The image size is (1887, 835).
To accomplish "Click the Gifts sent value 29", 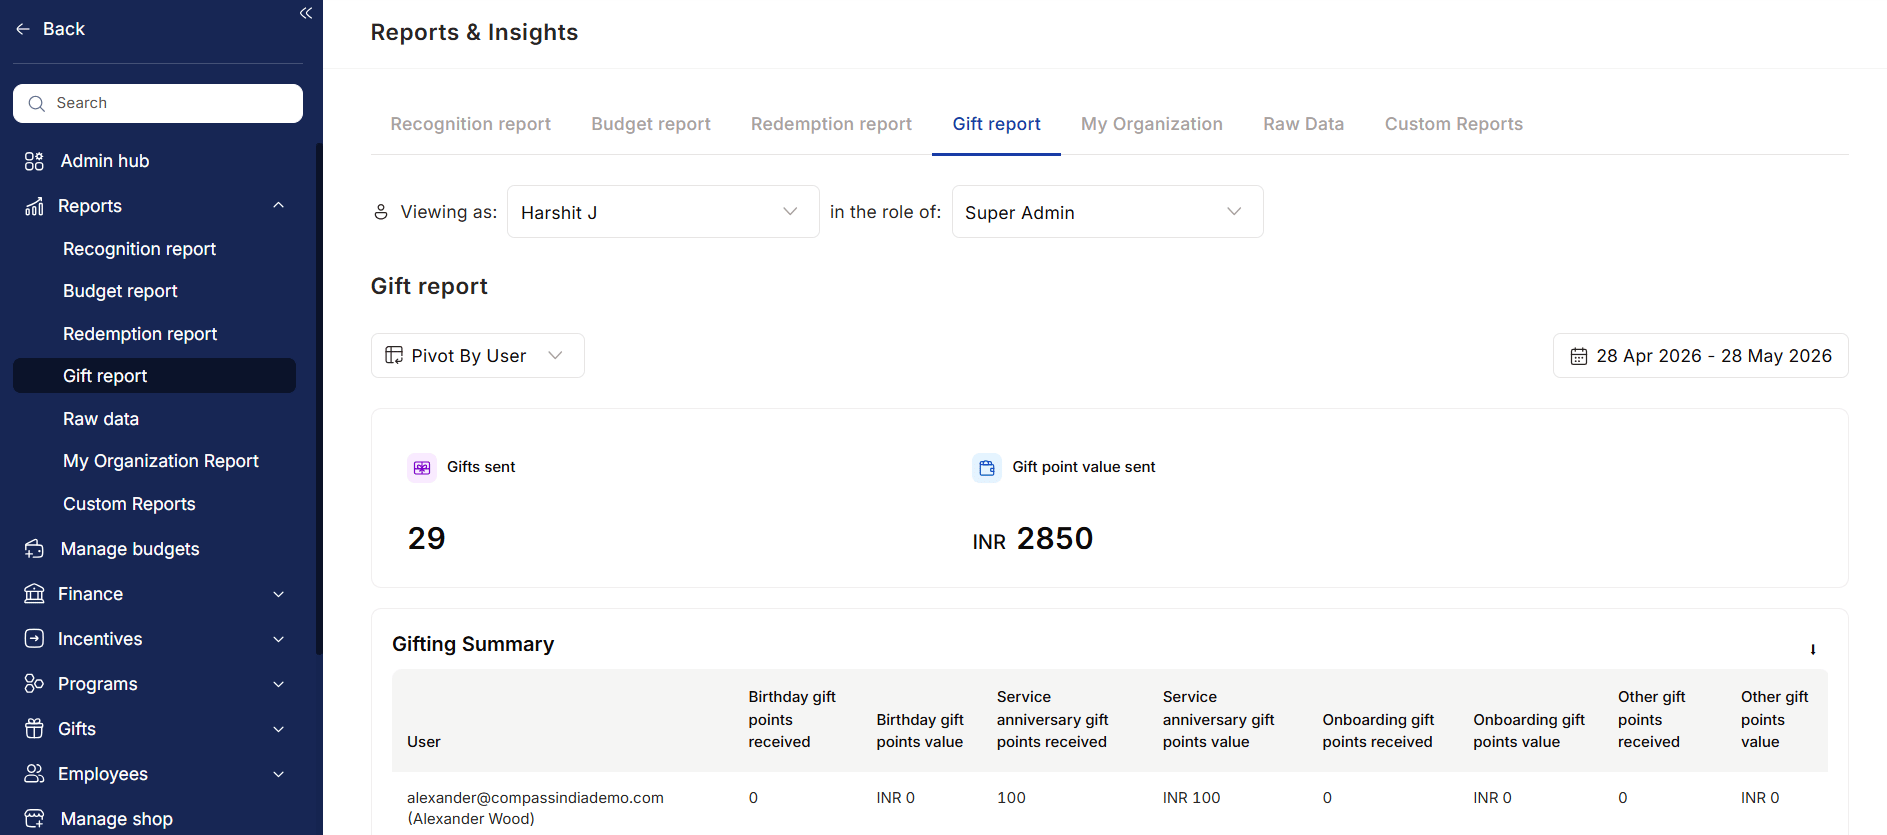I will [x=426, y=539].
